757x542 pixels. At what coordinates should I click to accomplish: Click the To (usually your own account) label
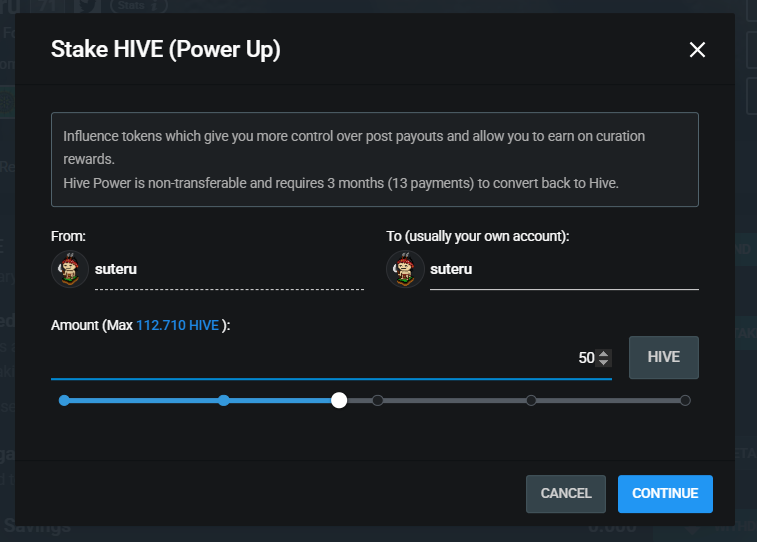[x=477, y=236]
